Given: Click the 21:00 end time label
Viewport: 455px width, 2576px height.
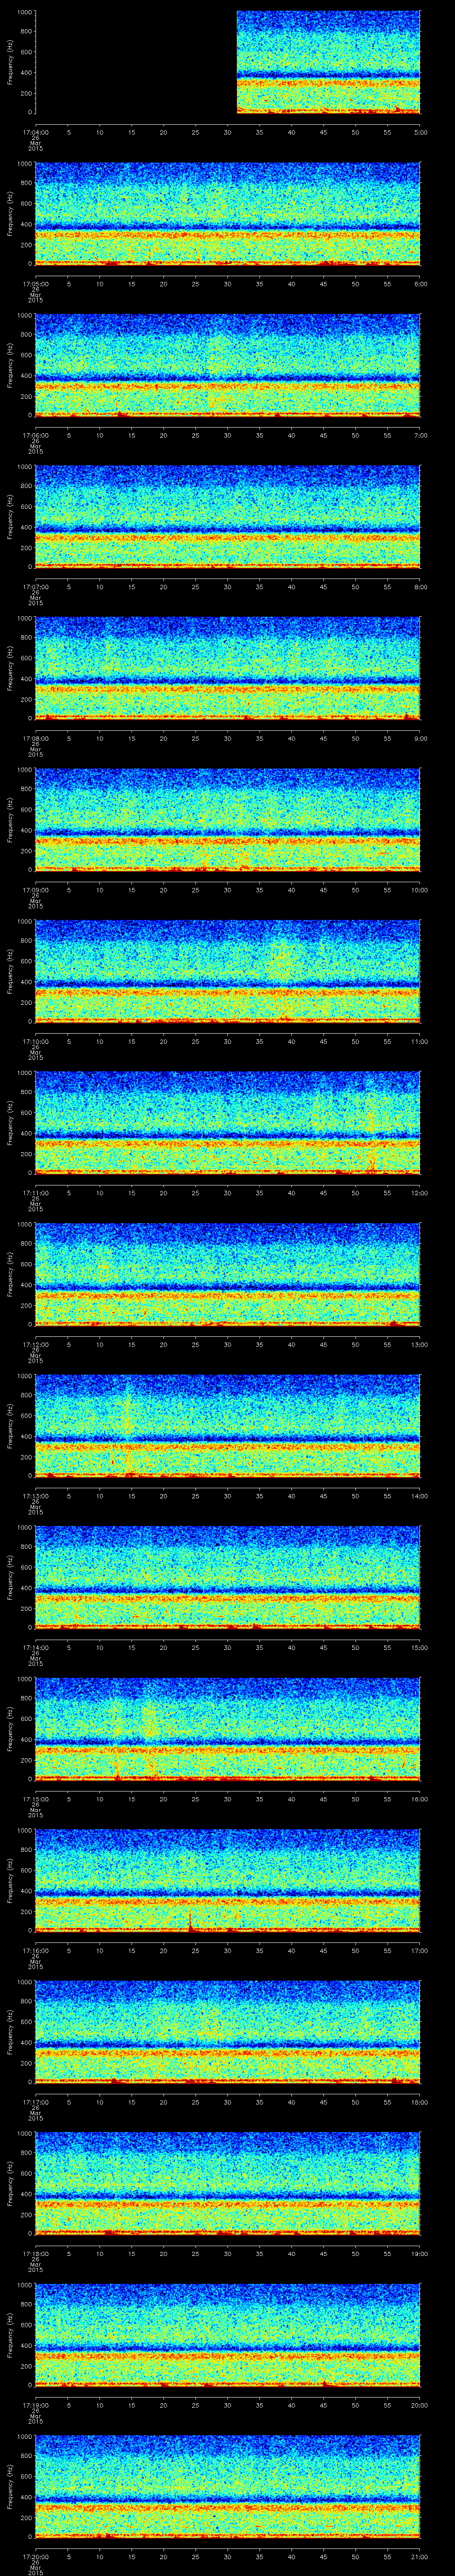Looking at the screenshot, I should point(420,2557).
